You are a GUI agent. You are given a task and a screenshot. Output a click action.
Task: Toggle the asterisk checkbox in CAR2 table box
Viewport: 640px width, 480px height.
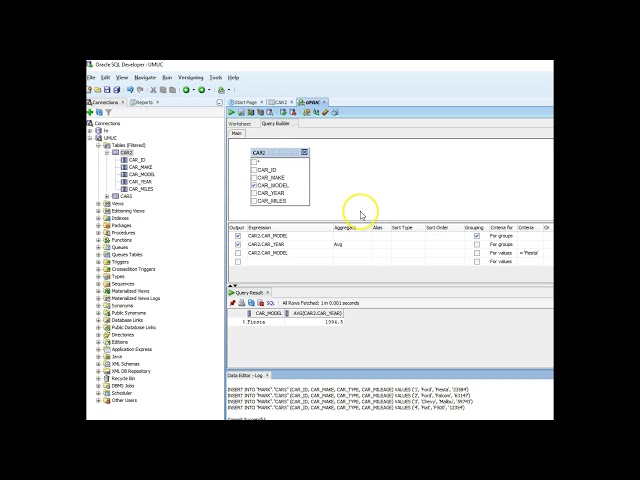[x=254, y=162]
